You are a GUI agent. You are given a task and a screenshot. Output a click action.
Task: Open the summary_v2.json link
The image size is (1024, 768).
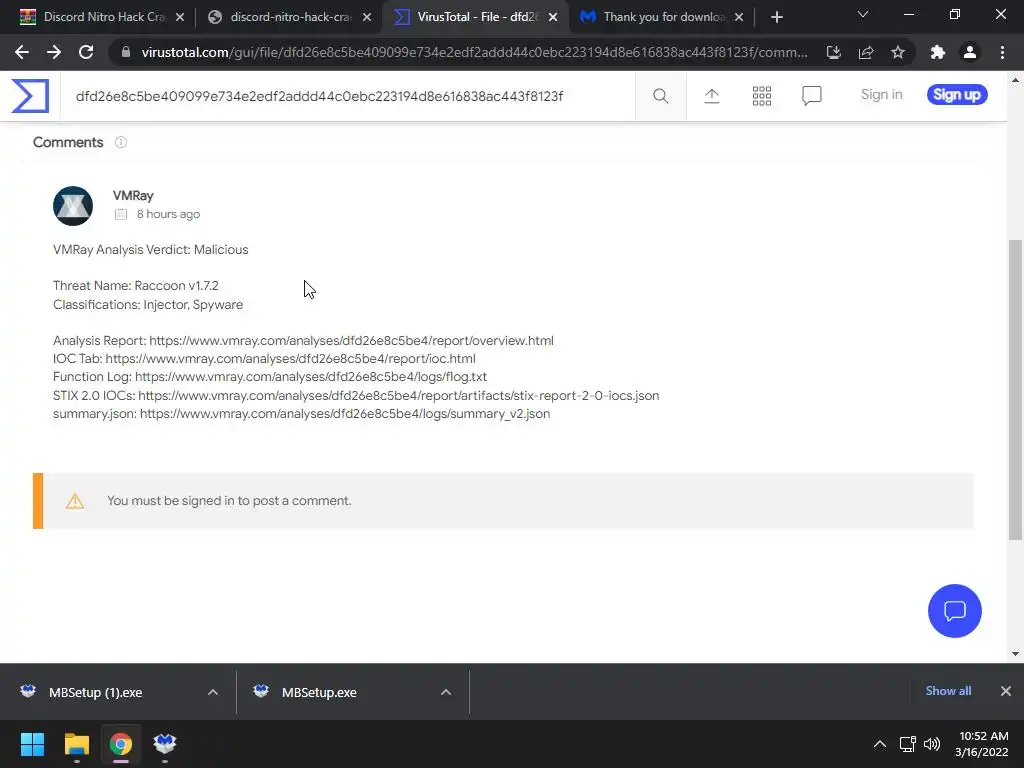(x=345, y=413)
